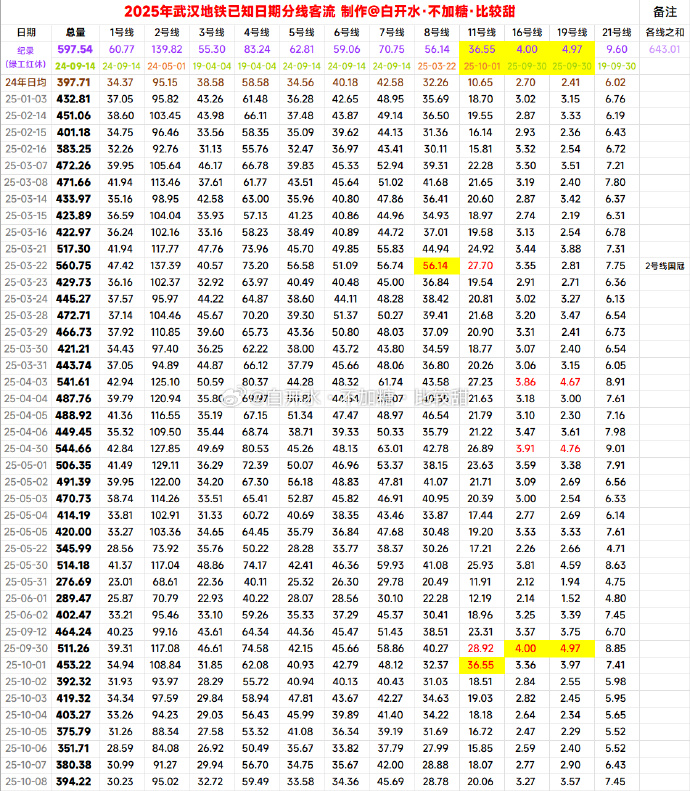Select the 日期 column header

[x=24, y=33]
